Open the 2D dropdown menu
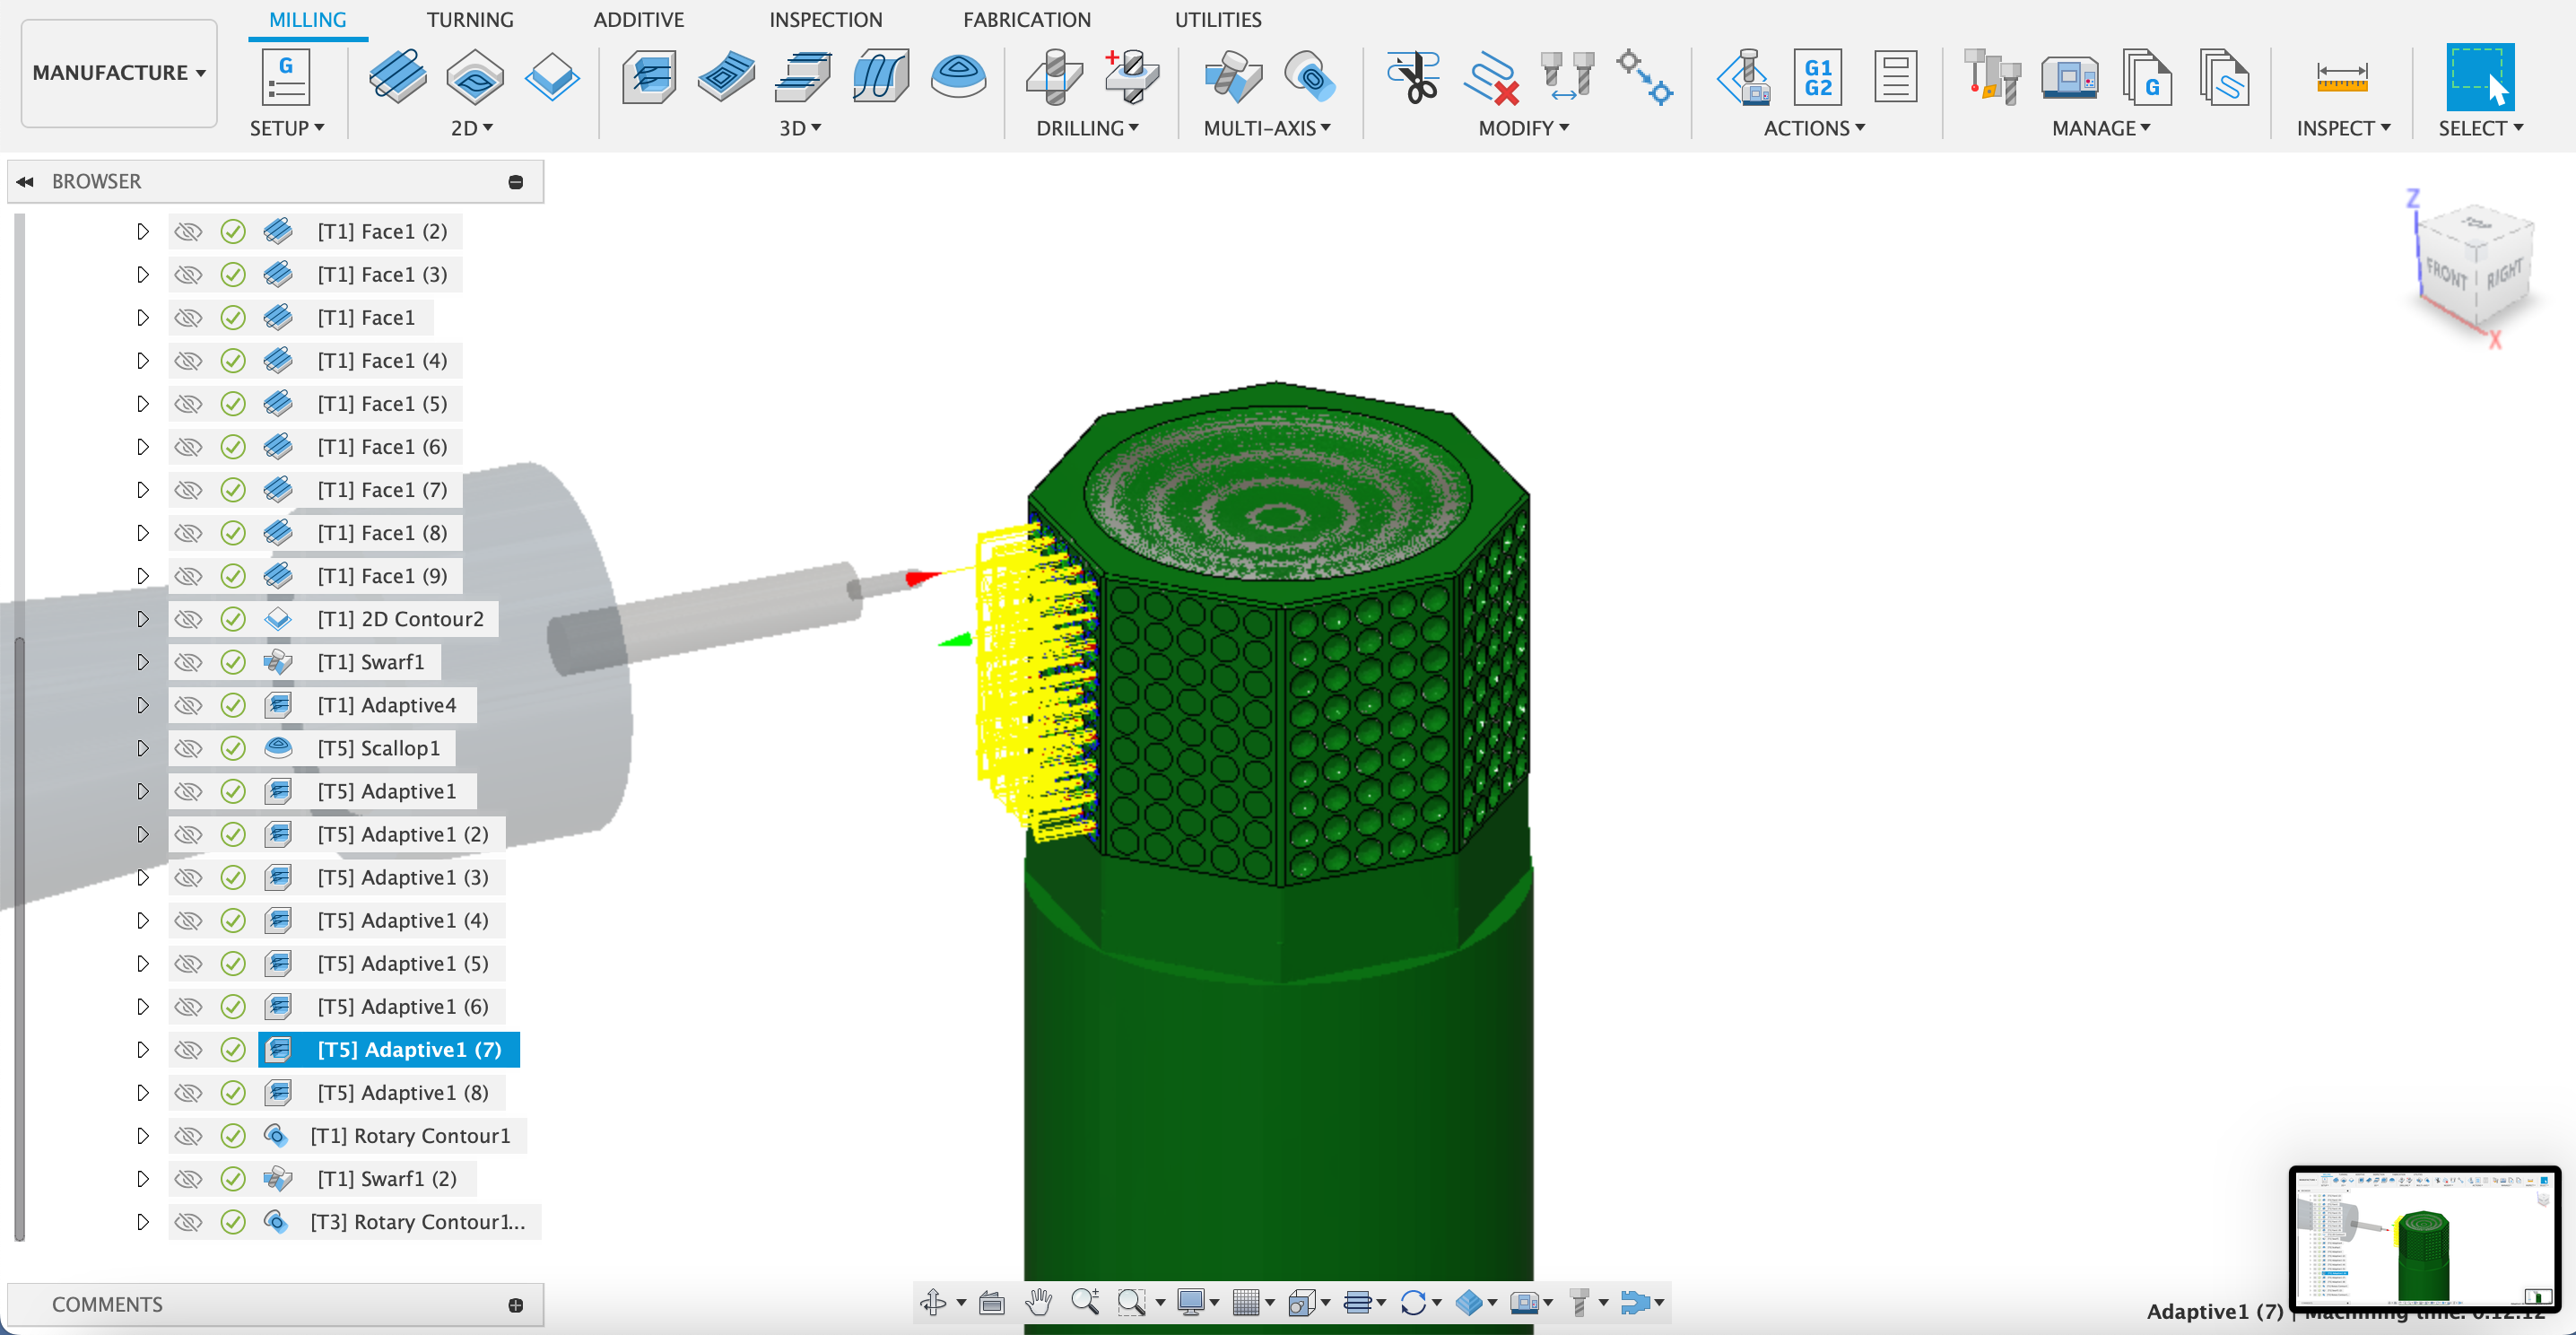This screenshot has height=1335, width=2576. (471, 128)
